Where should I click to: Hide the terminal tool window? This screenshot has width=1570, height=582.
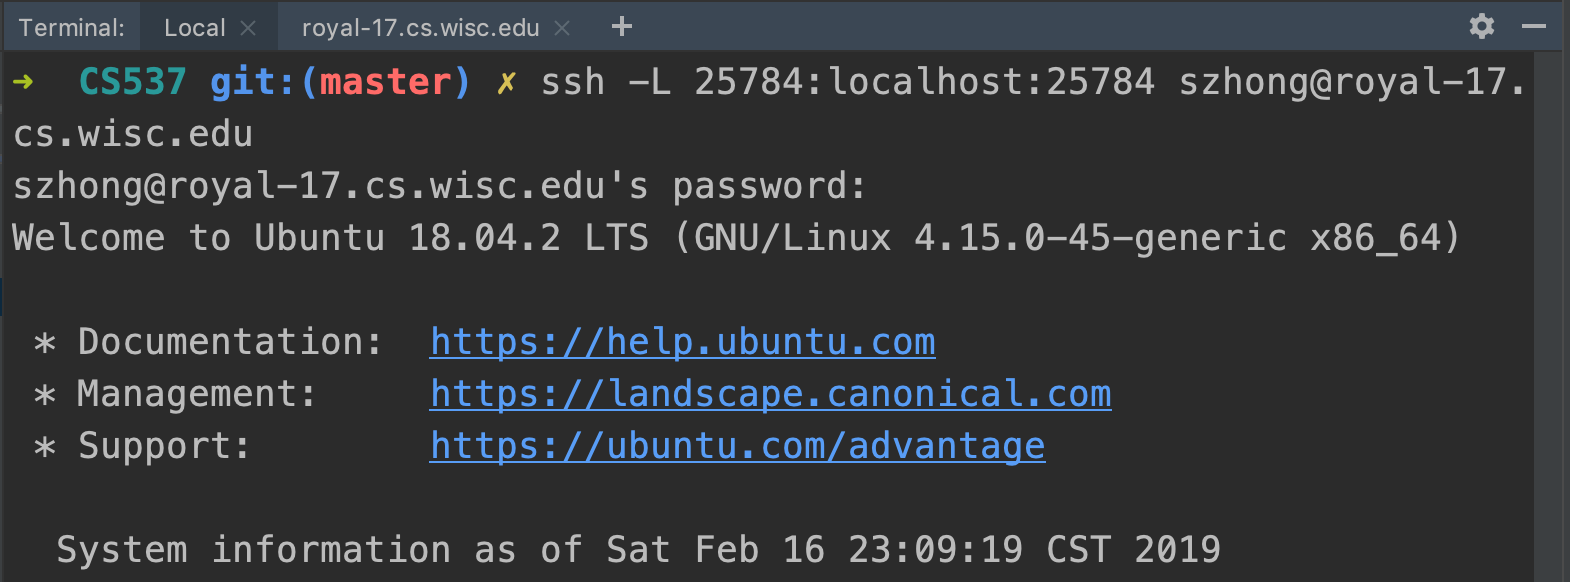point(1534,27)
